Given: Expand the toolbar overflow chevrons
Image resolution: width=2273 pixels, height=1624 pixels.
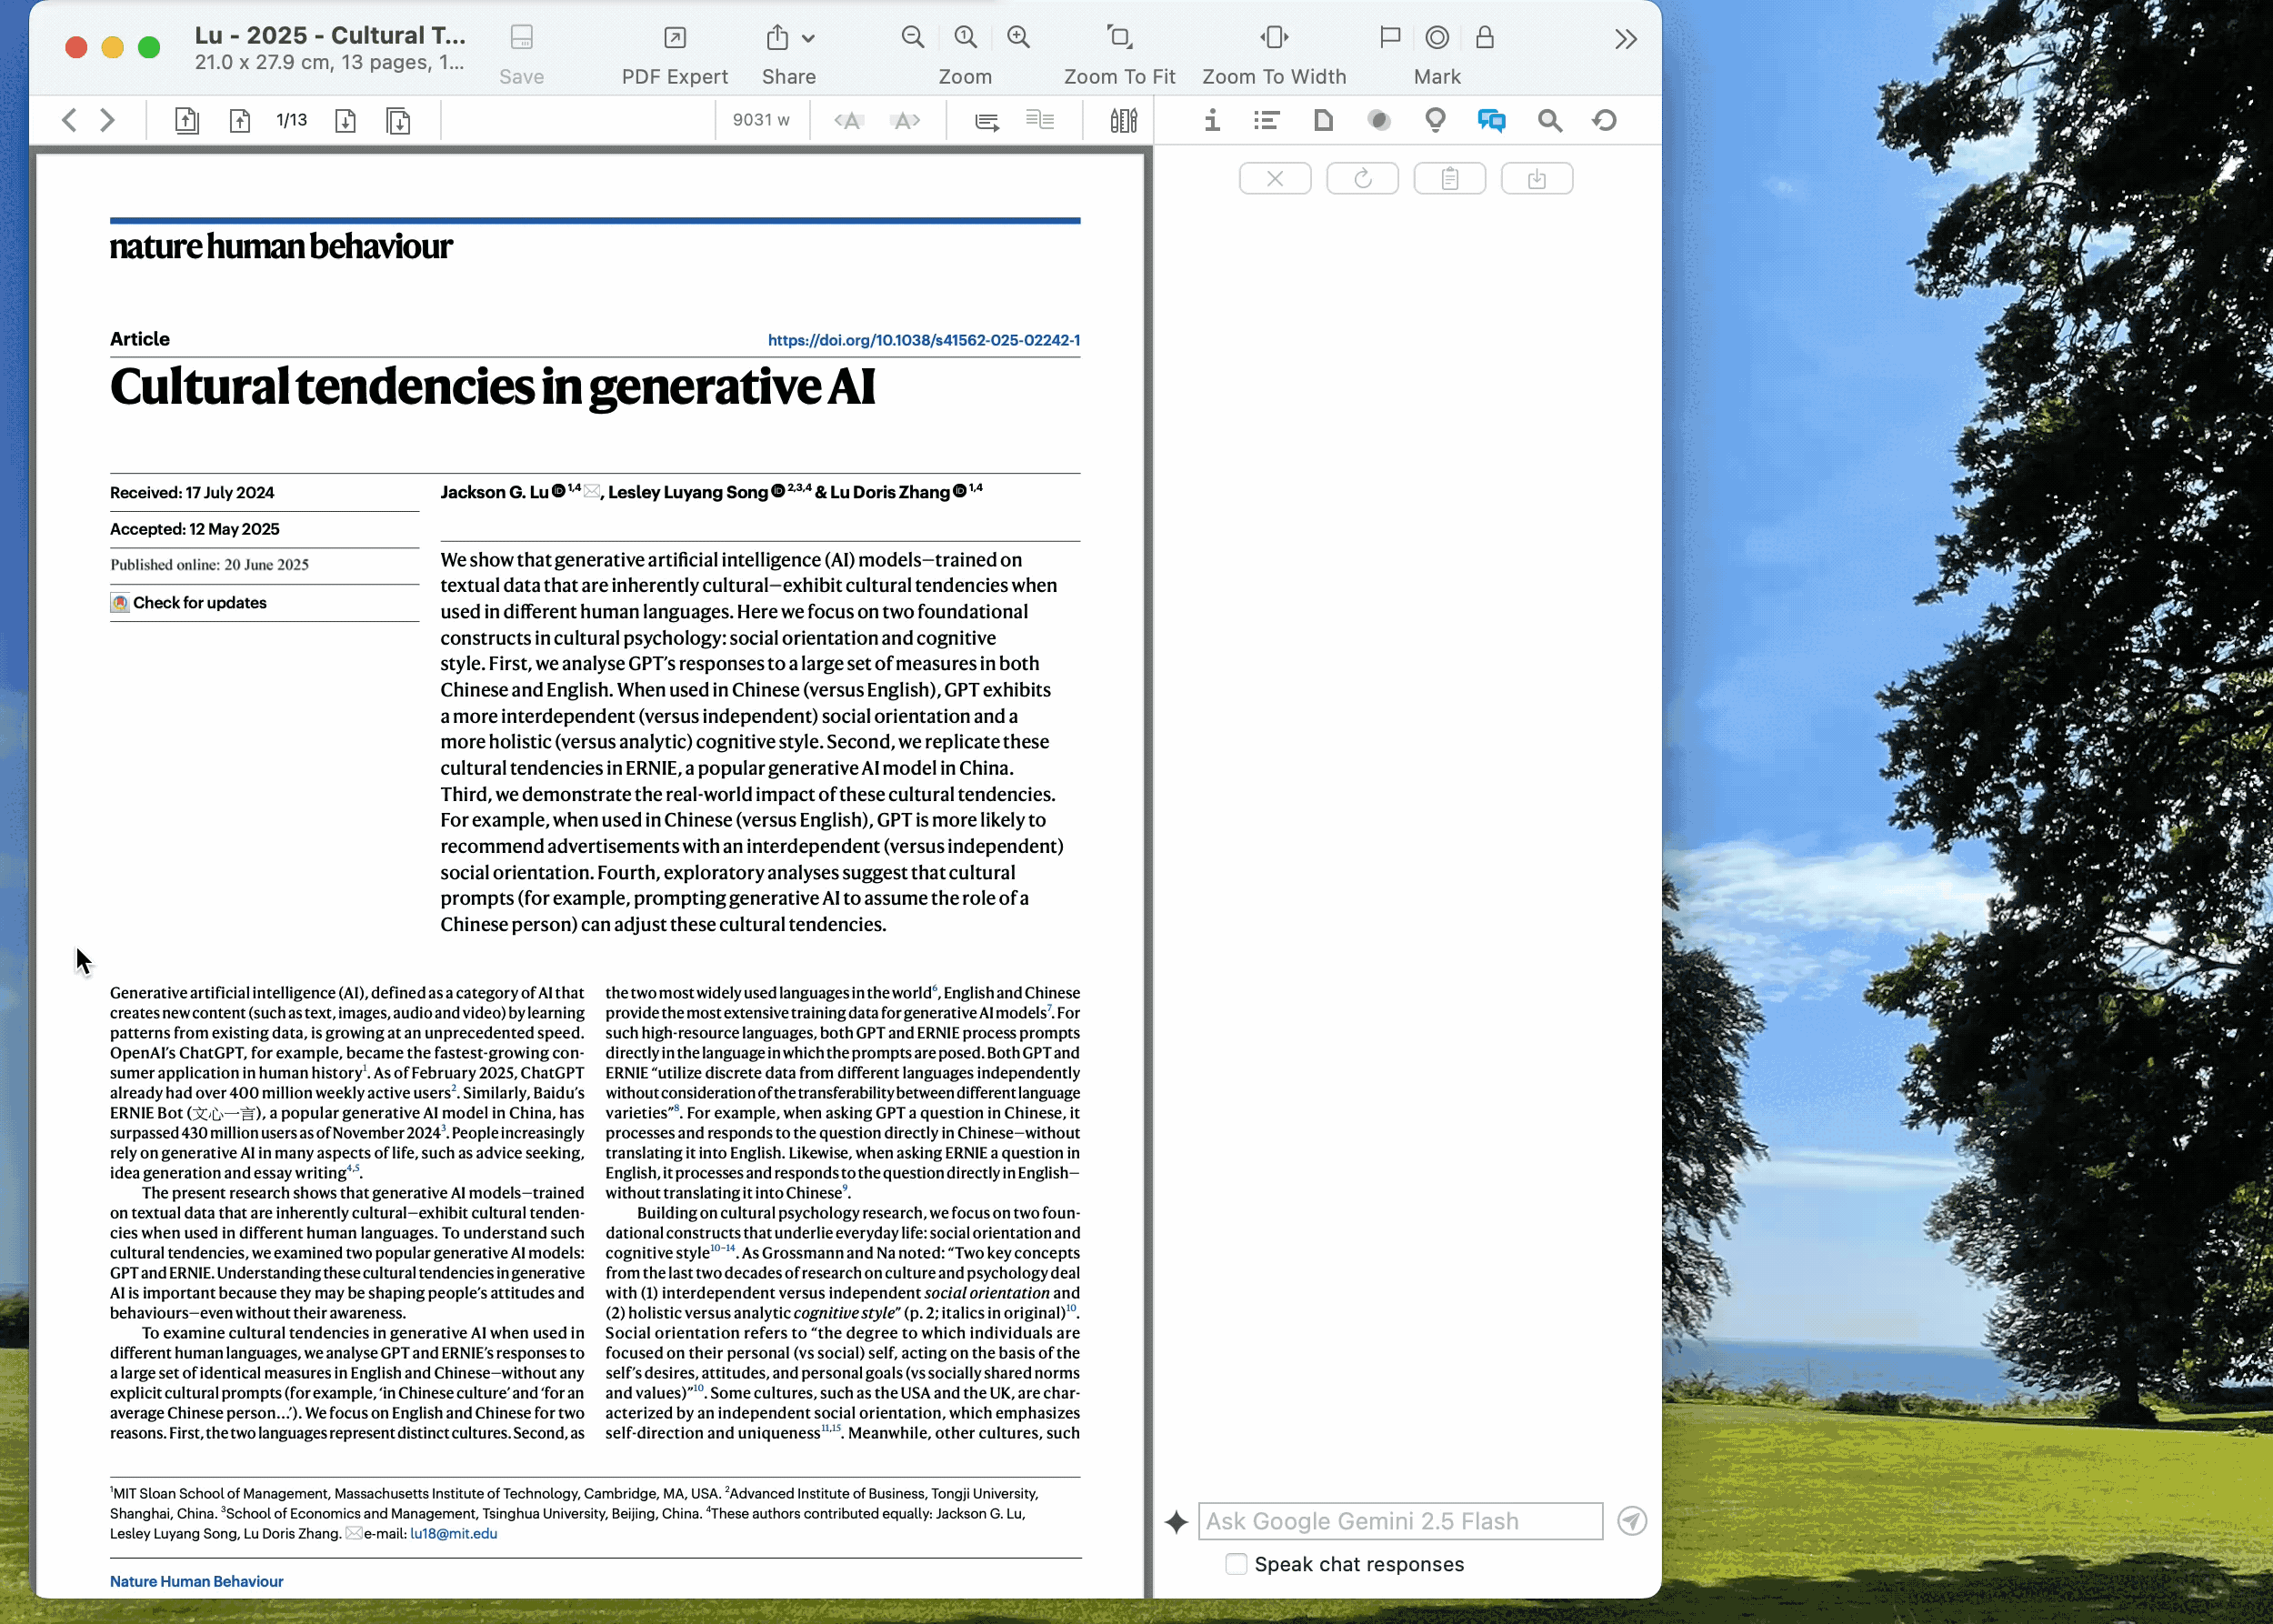Looking at the screenshot, I should click(1626, 39).
